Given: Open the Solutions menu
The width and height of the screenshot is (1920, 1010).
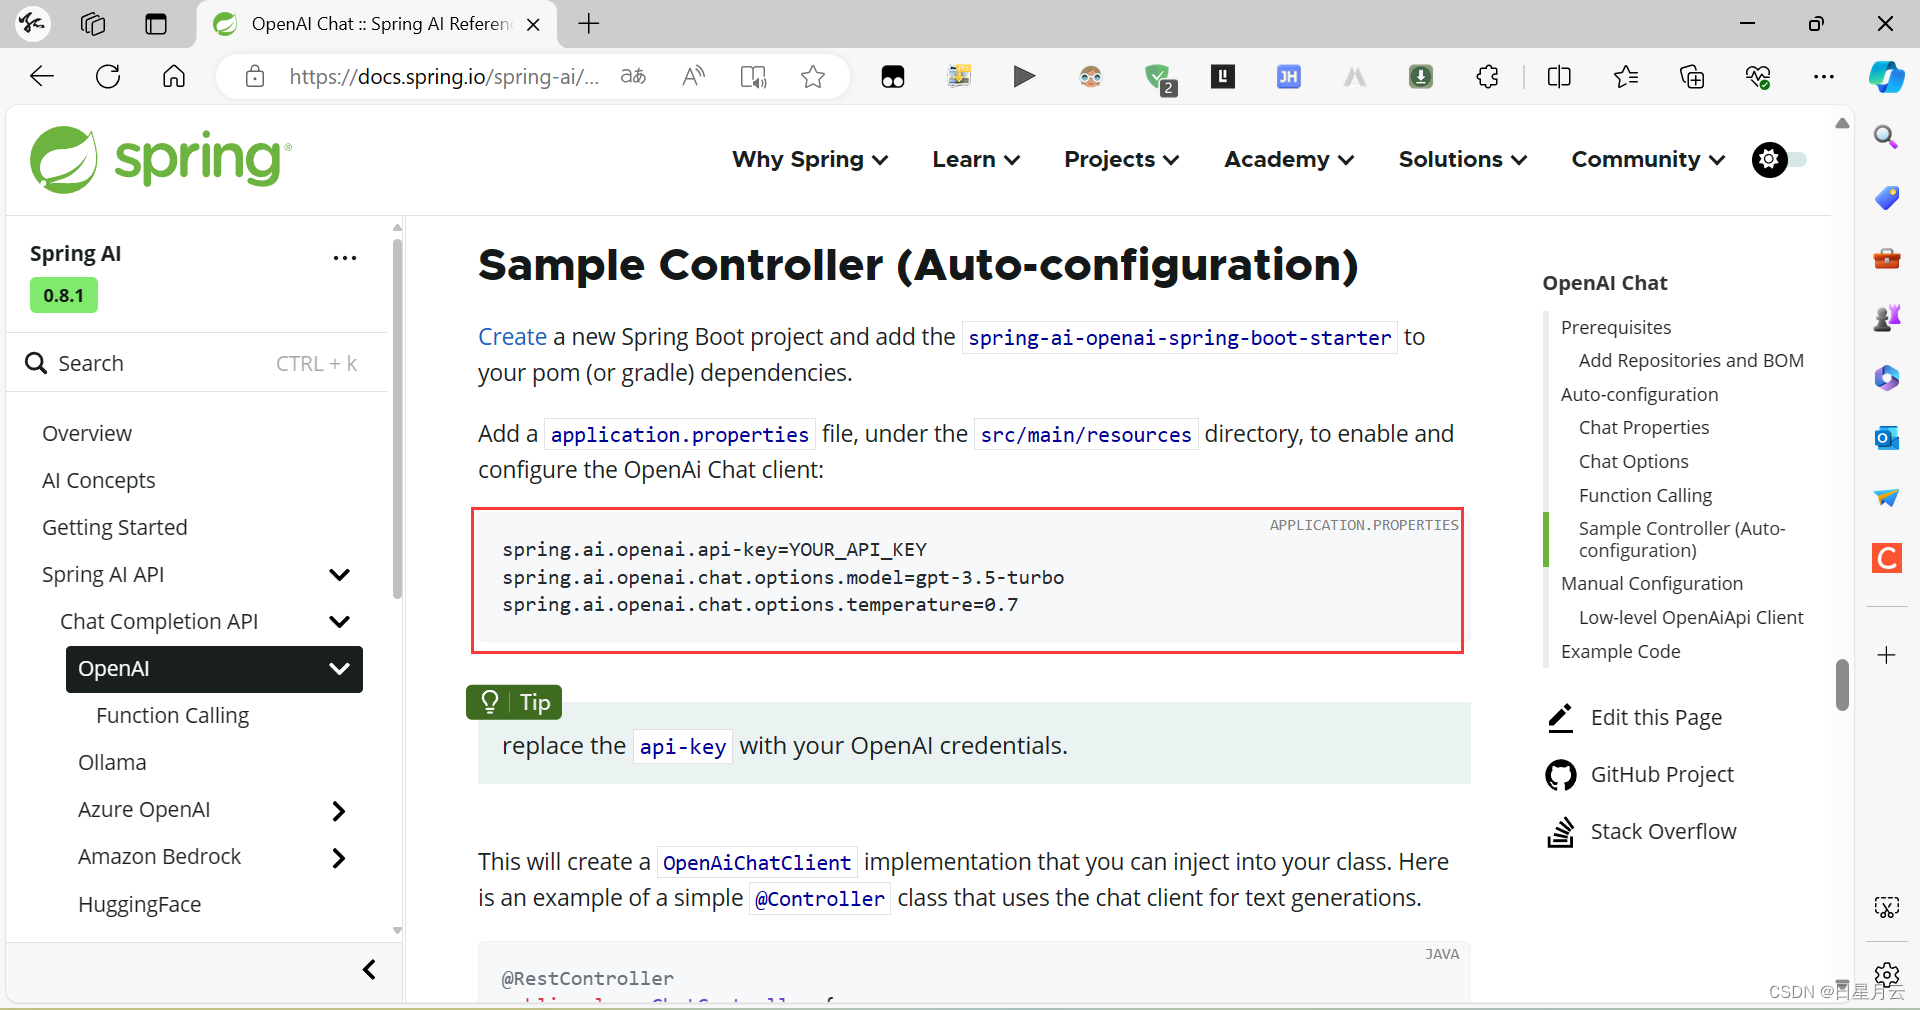Looking at the screenshot, I should [x=1463, y=159].
